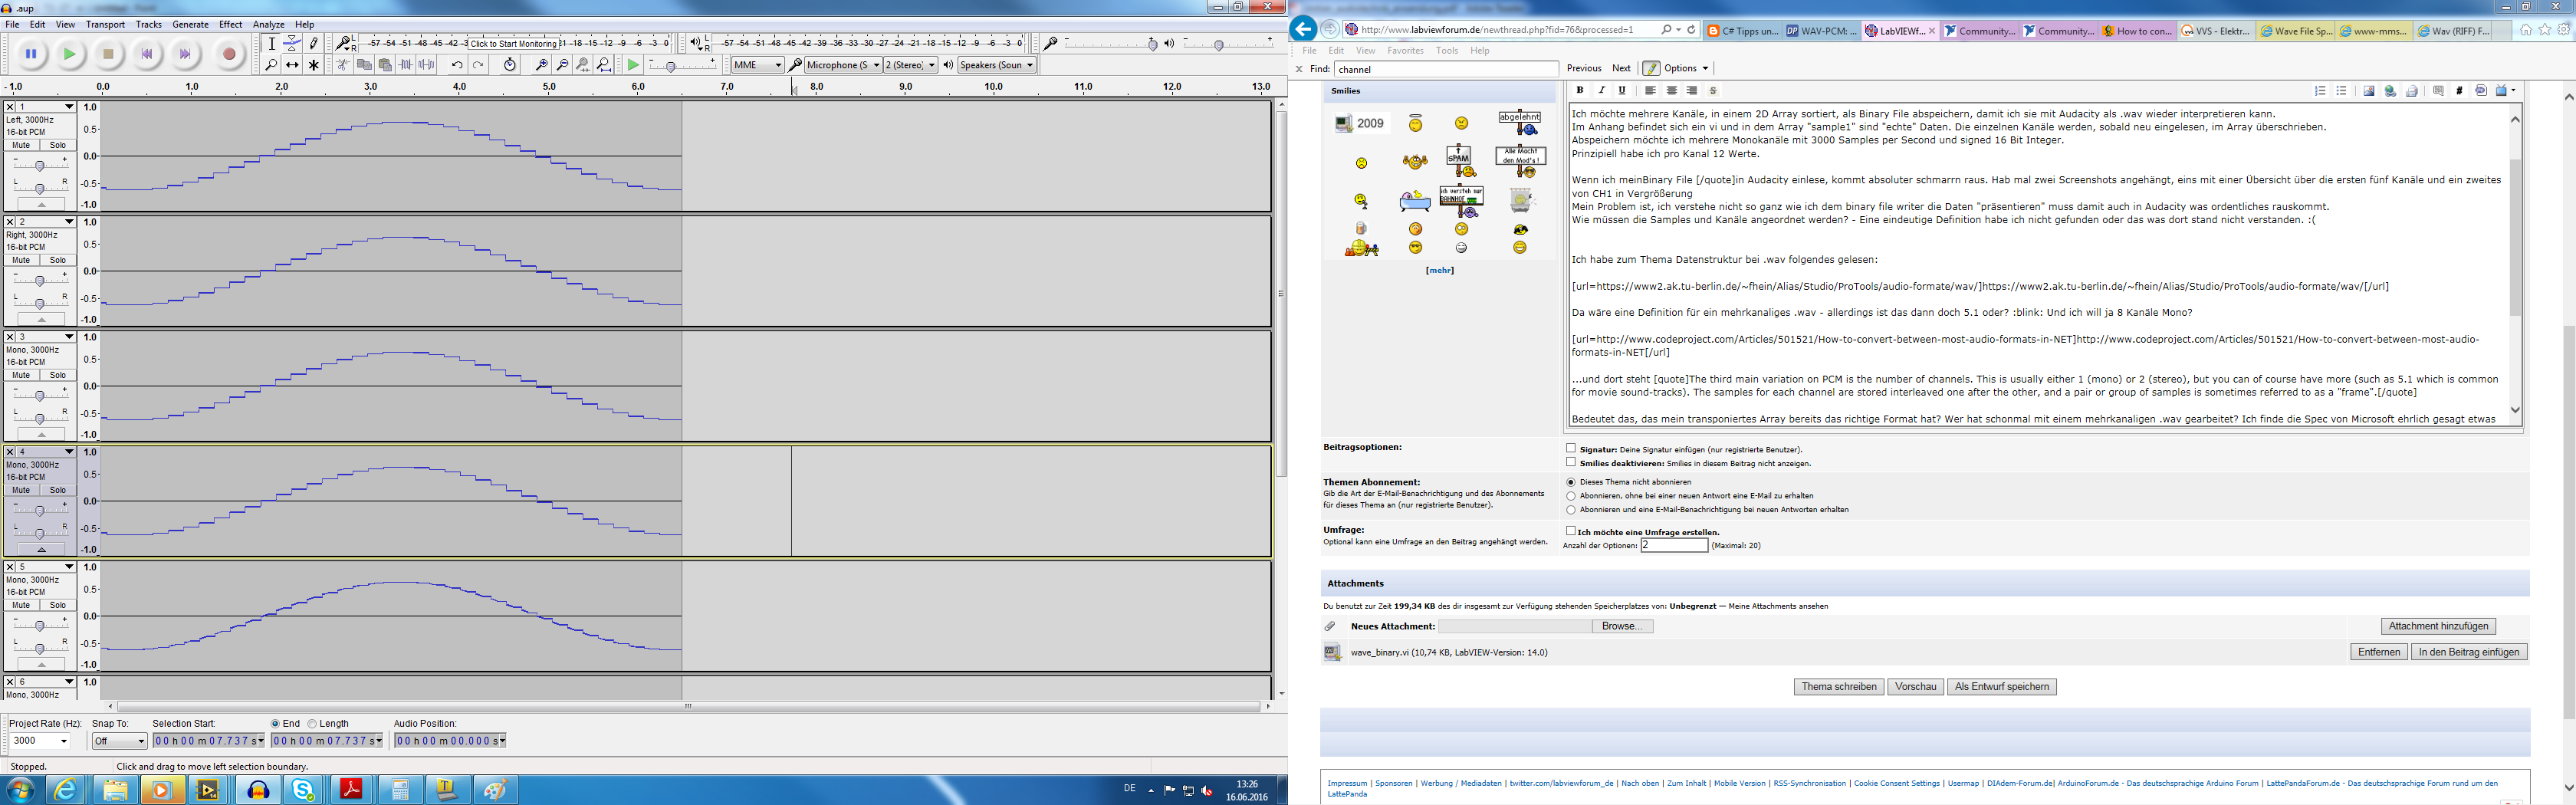Open the Snap To dropdown

pyautogui.click(x=119, y=741)
